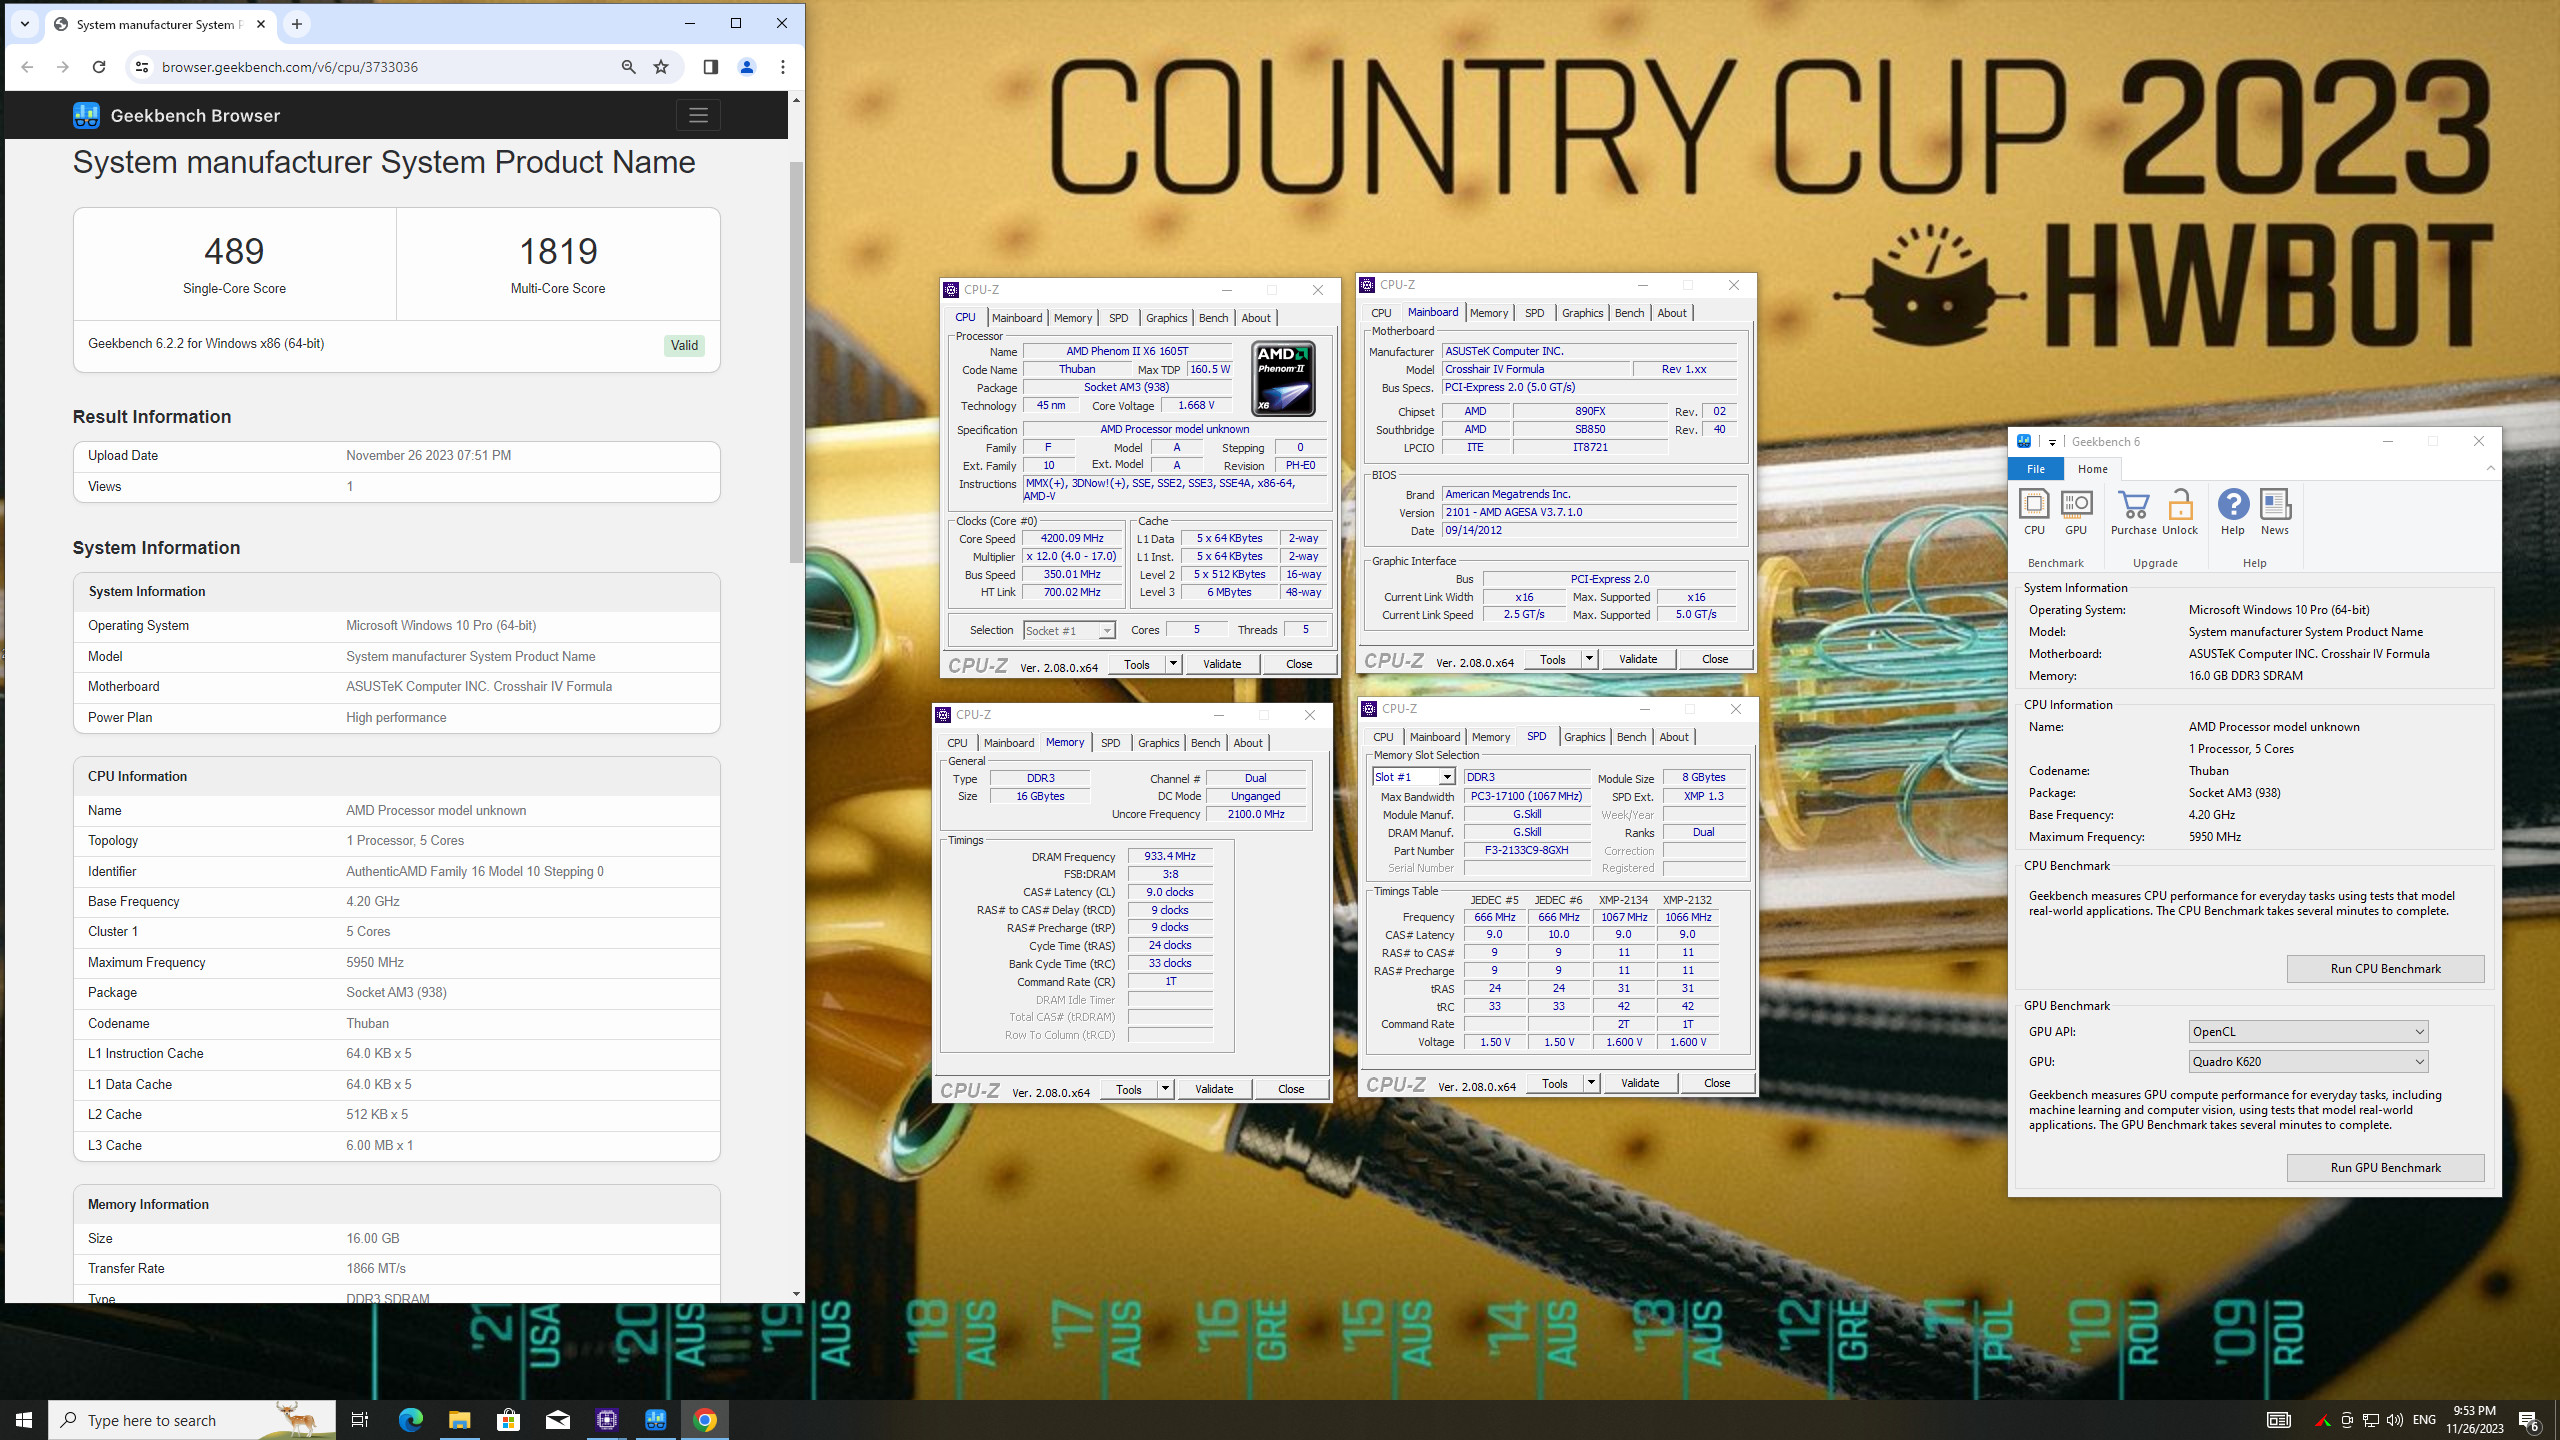Go back using Chrome back arrow
The width and height of the screenshot is (2560, 1440).
click(x=27, y=67)
